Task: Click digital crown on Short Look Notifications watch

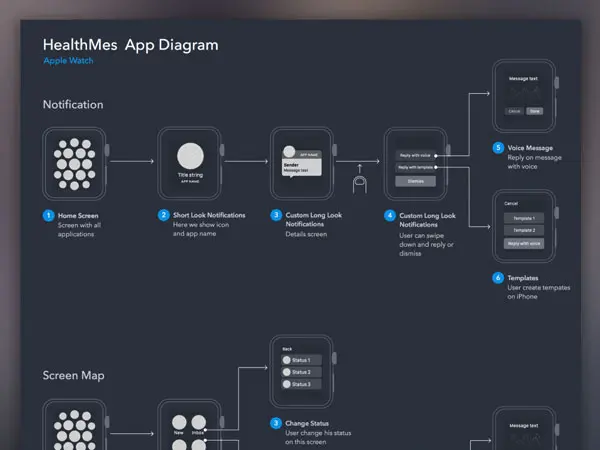Action: (222, 150)
